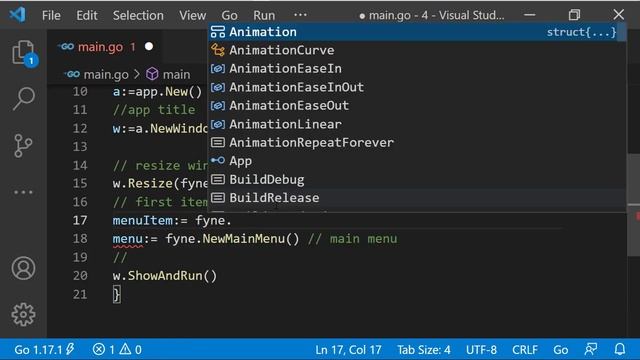This screenshot has width=640, height=360.
Task: Click NewMainMenu in line 18
Action: (244, 239)
